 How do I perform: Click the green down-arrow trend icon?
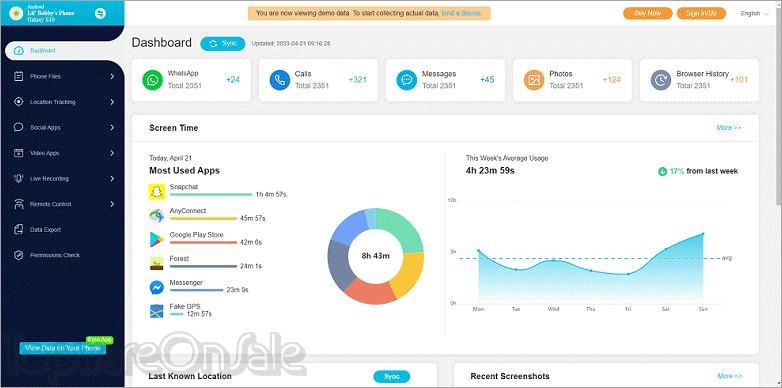pos(662,171)
